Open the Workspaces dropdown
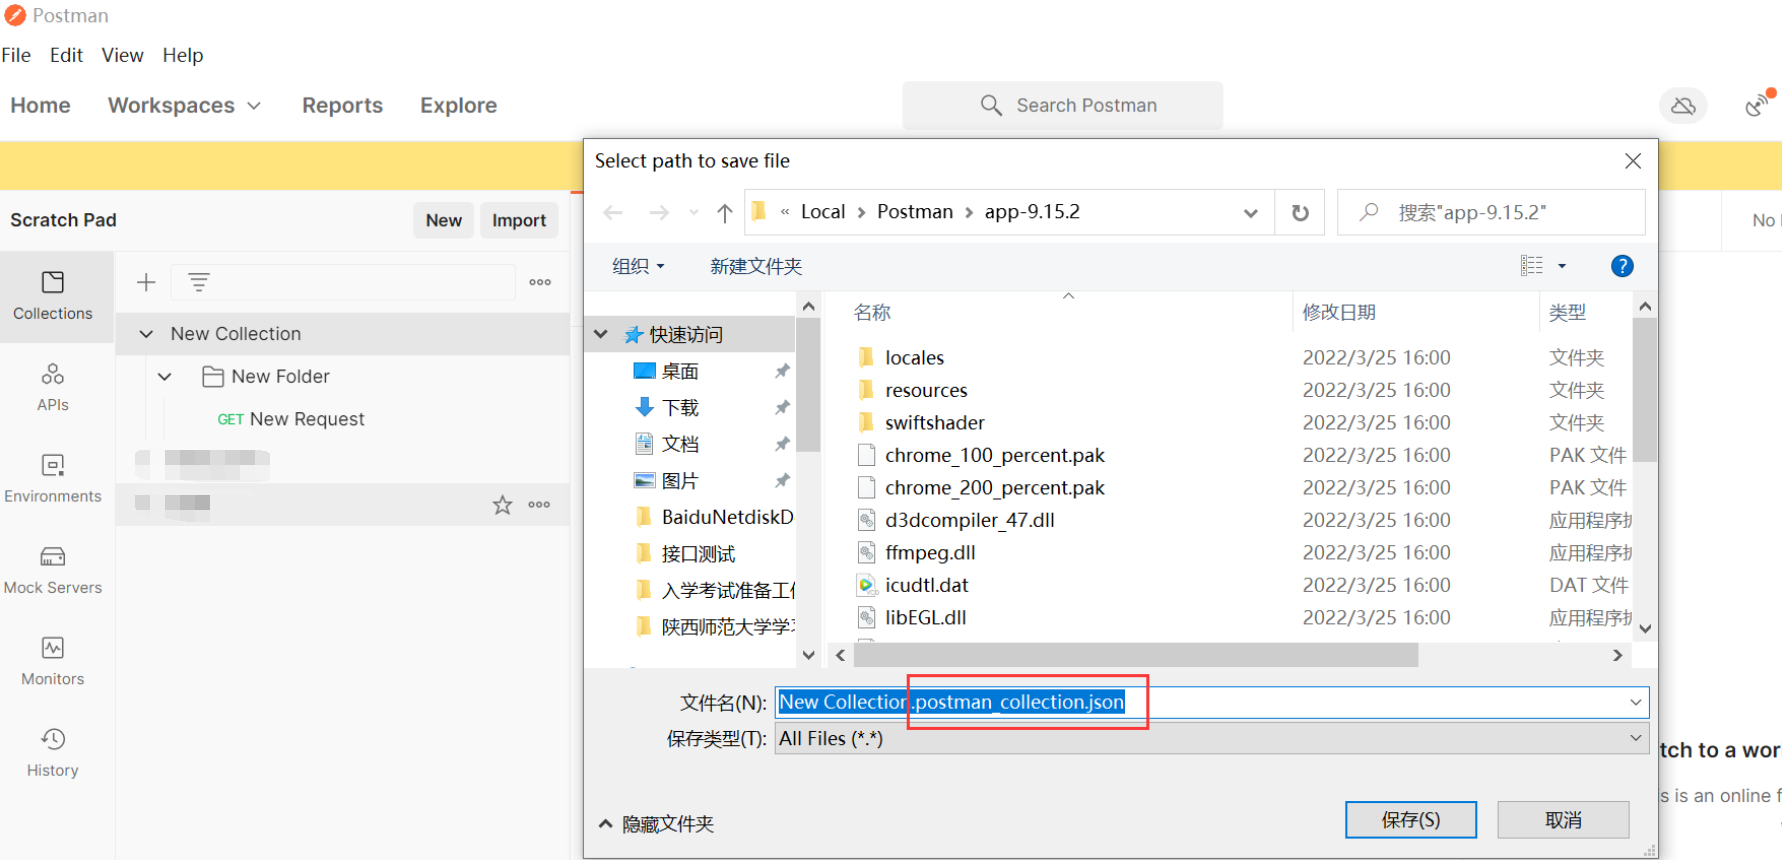This screenshot has width=1782, height=860. coord(185,105)
